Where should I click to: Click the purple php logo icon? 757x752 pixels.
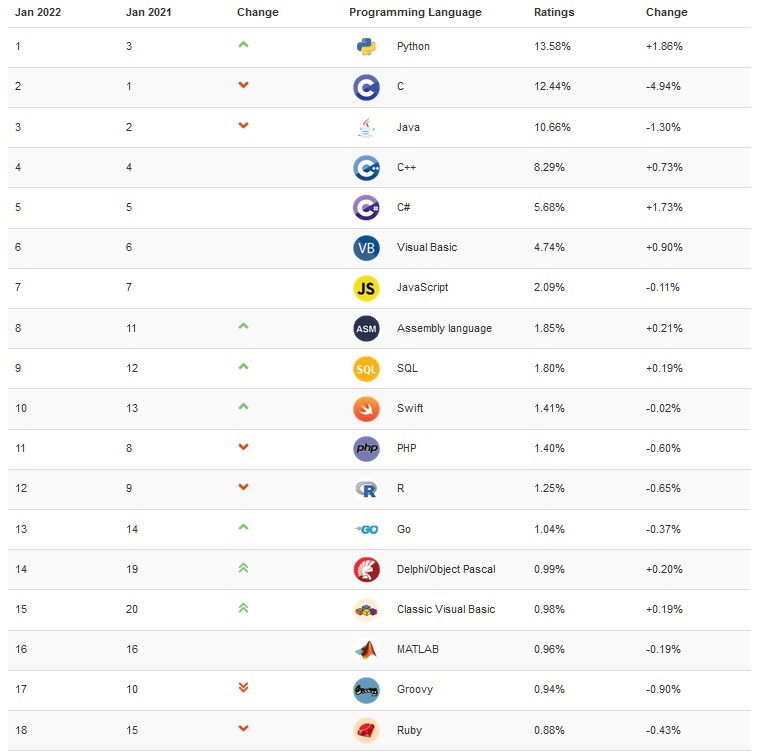366,448
